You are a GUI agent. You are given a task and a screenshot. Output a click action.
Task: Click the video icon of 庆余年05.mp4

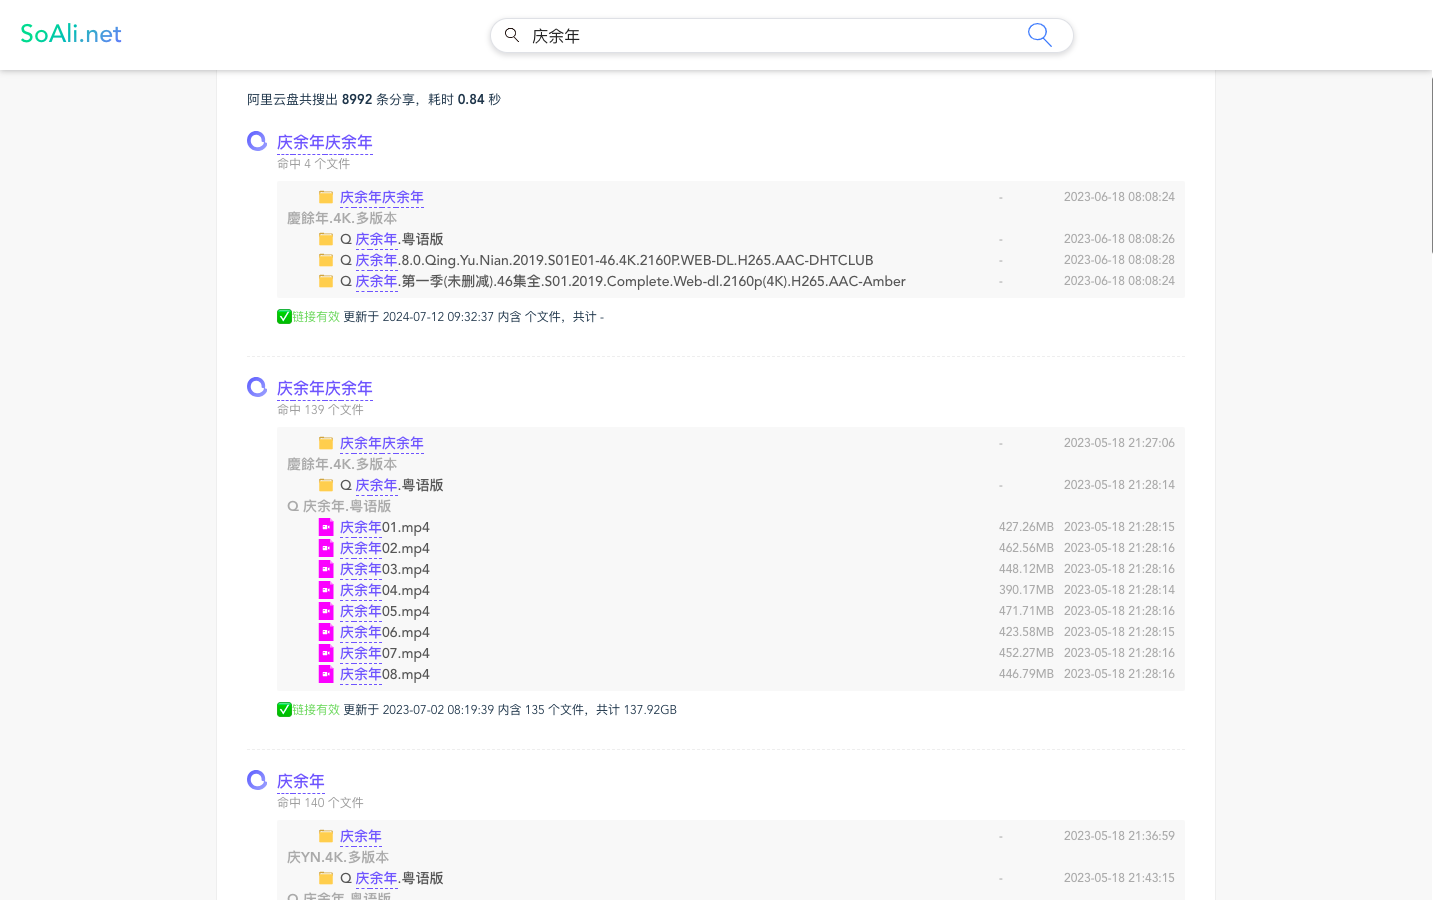326,610
